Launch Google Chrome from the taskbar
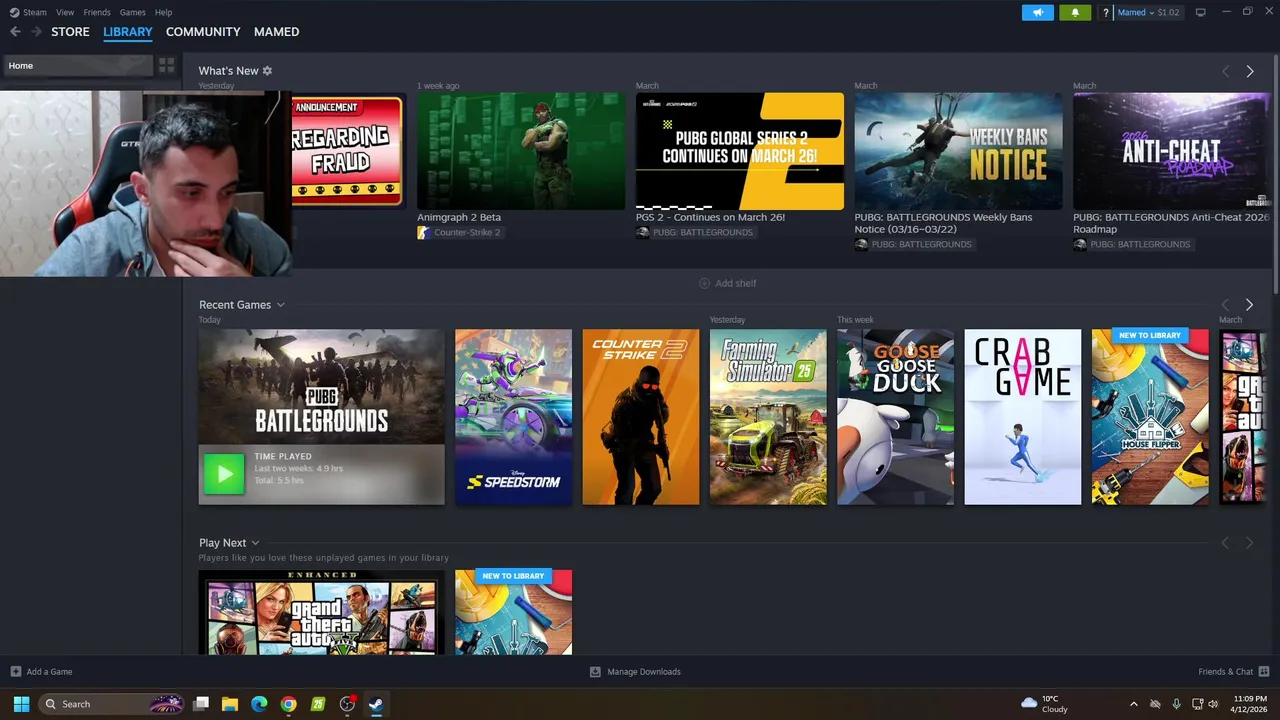Image resolution: width=1280 pixels, height=720 pixels. [x=288, y=704]
